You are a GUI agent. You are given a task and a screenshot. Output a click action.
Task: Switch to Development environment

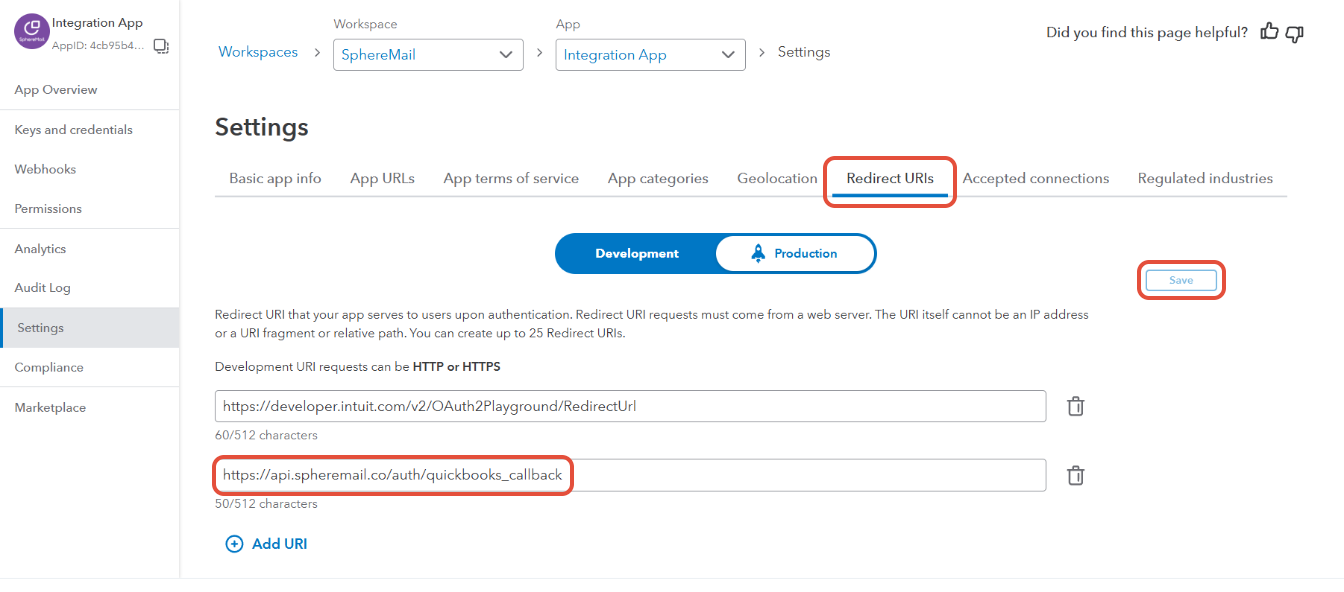pyautogui.click(x=637, y=254)
